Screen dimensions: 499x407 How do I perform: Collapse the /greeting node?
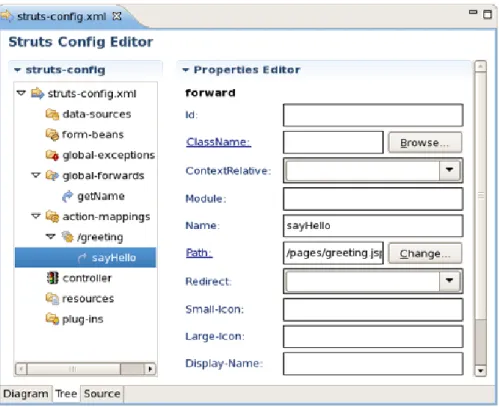pyautogui.click(x=51, y=237)
